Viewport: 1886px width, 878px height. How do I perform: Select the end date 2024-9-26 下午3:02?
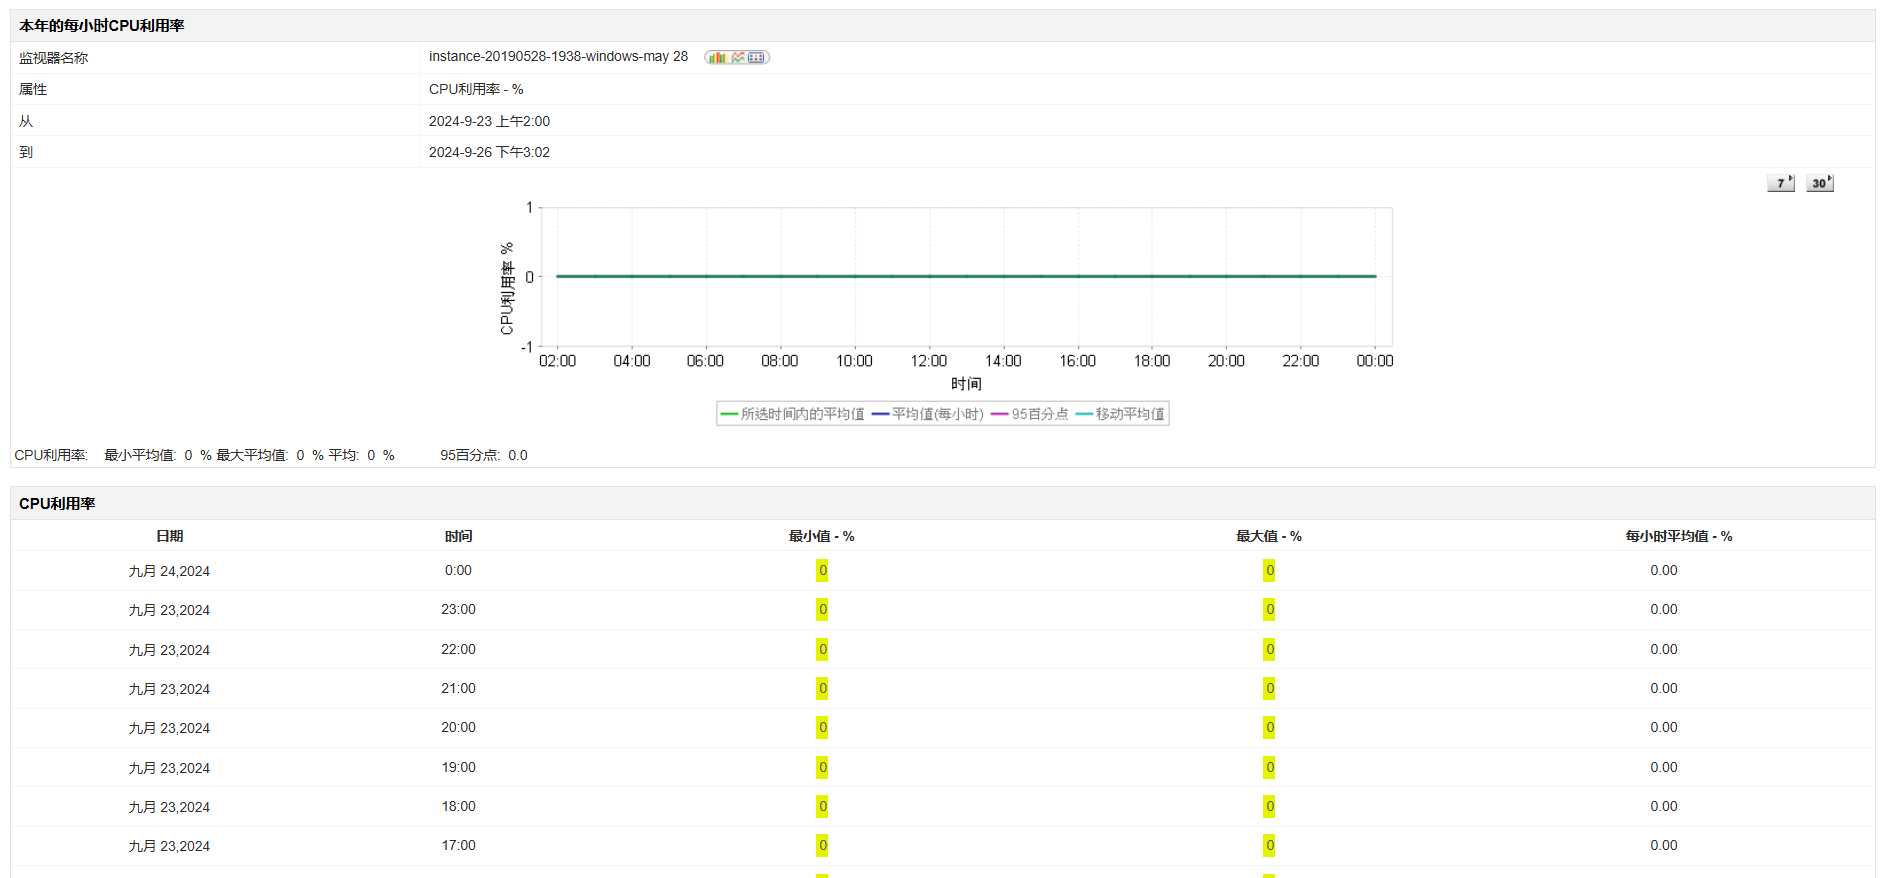(x=489, y=152)
